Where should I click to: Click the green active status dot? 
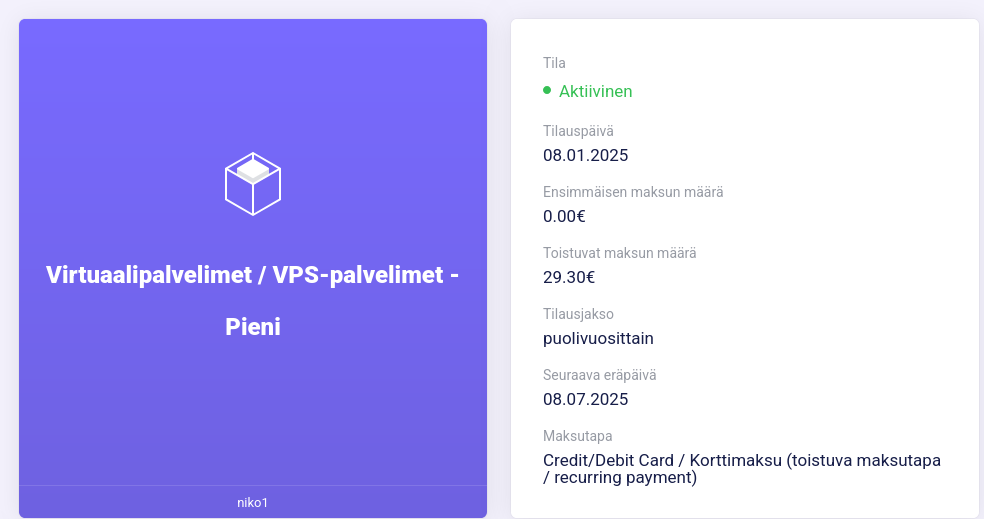tap(547, 90)
